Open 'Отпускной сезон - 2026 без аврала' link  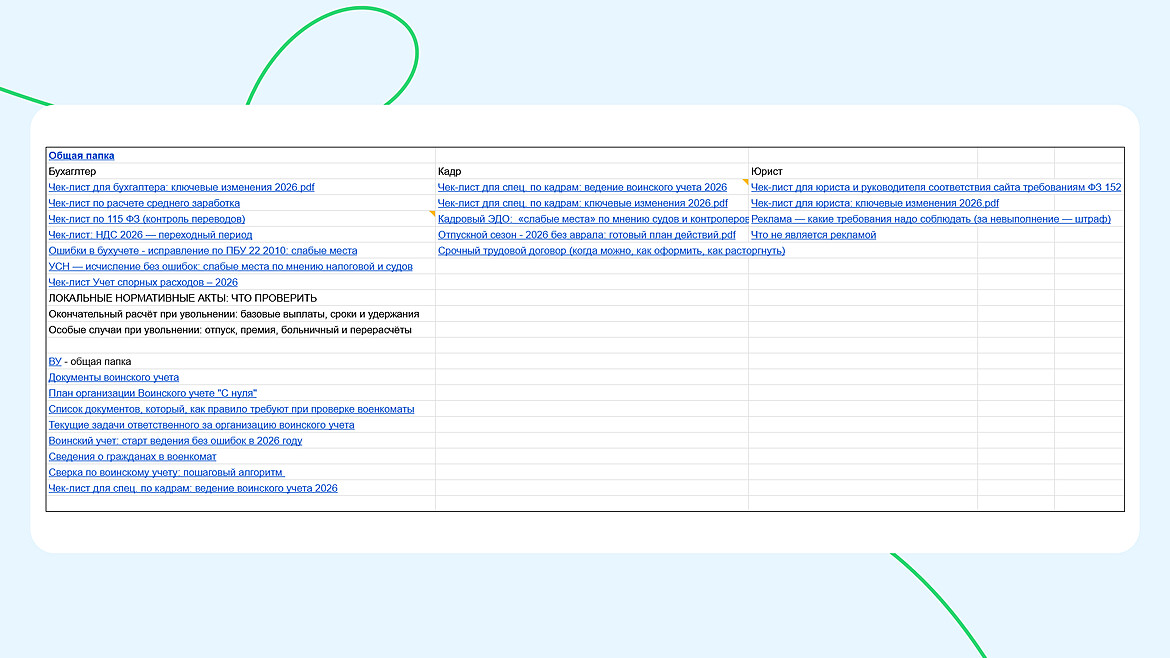tap(586, 235)
